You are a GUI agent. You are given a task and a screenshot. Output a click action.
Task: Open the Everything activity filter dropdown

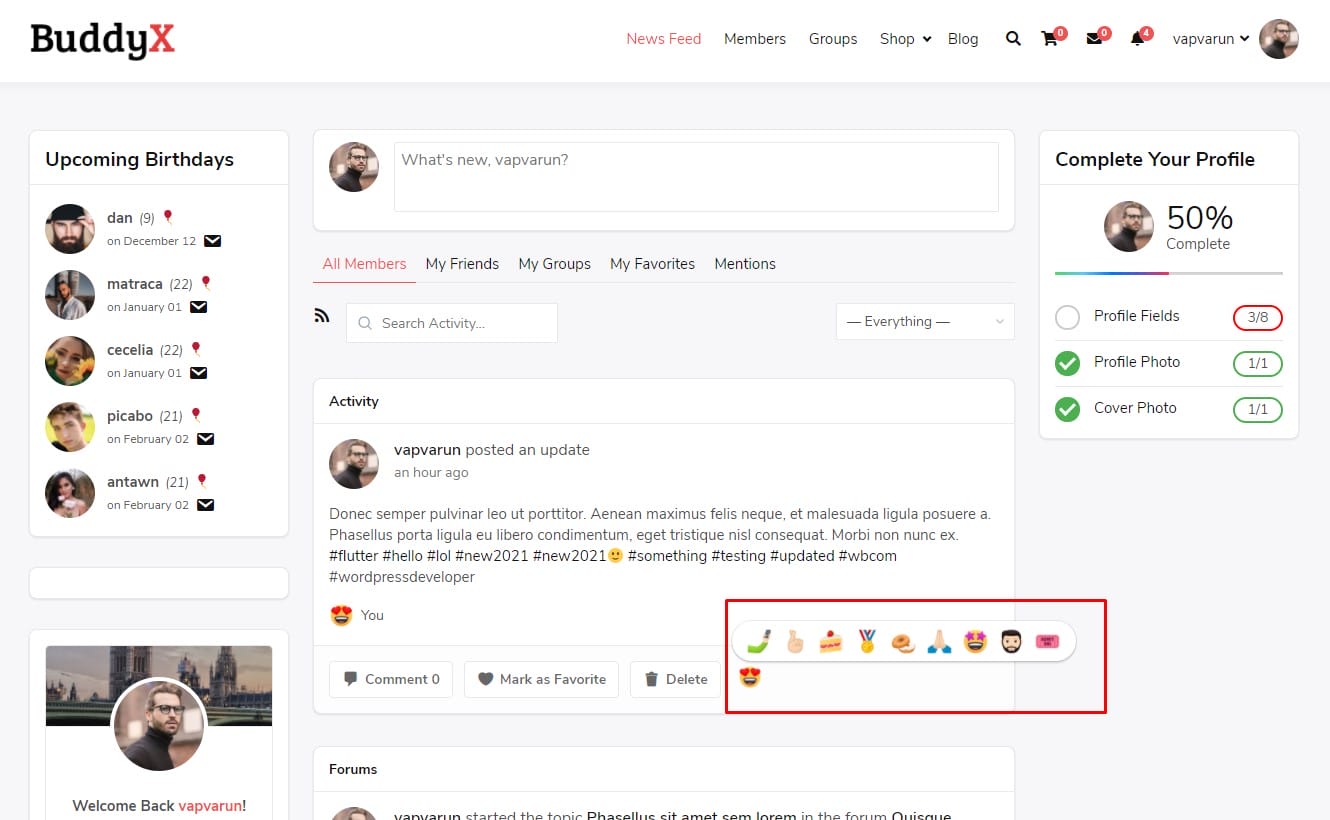coord(925,322)
